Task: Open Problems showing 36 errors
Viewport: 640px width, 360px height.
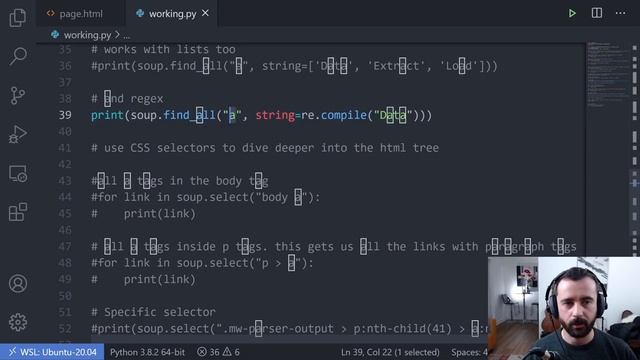Action: click(x=218, y=352)
